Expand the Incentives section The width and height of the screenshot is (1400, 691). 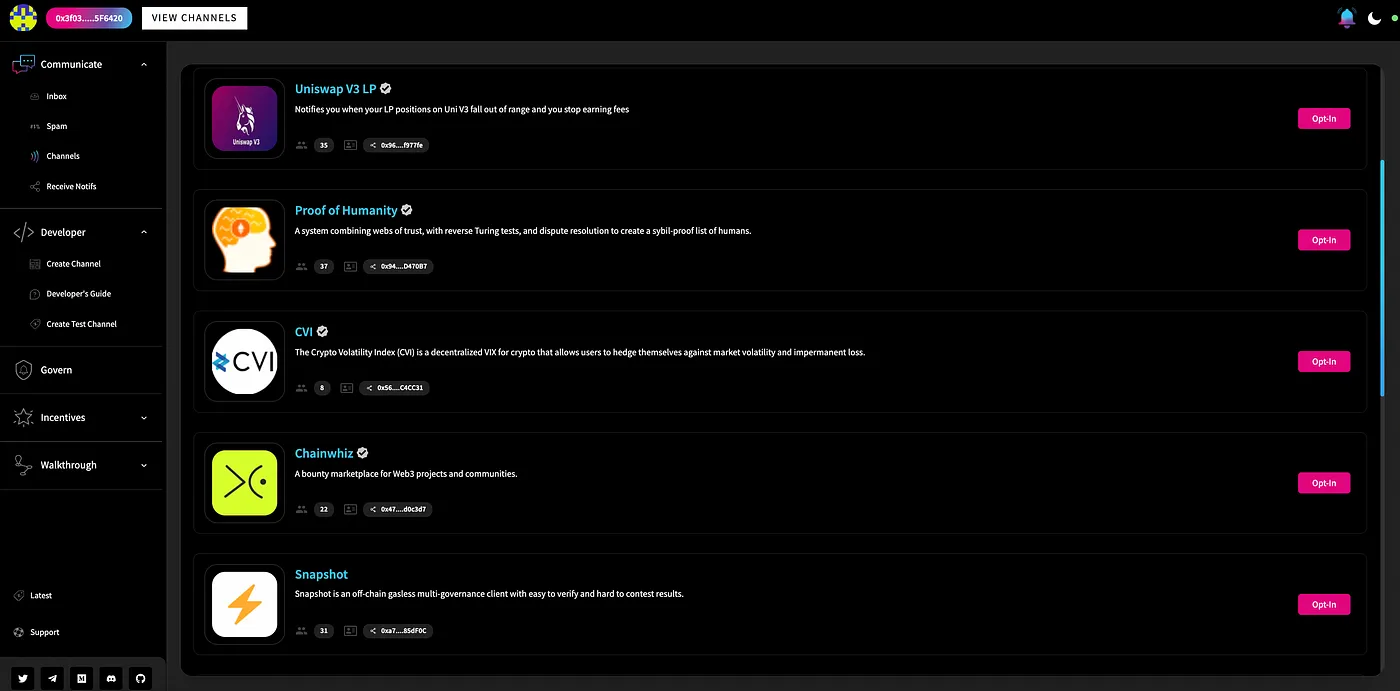pyautogui.click(x=143, y=417)
